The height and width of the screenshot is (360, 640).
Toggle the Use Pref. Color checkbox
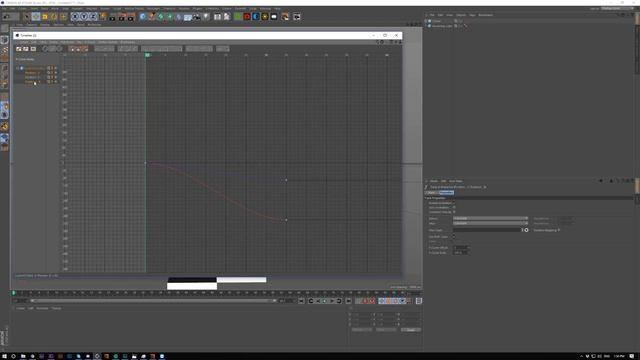[454, 237]
